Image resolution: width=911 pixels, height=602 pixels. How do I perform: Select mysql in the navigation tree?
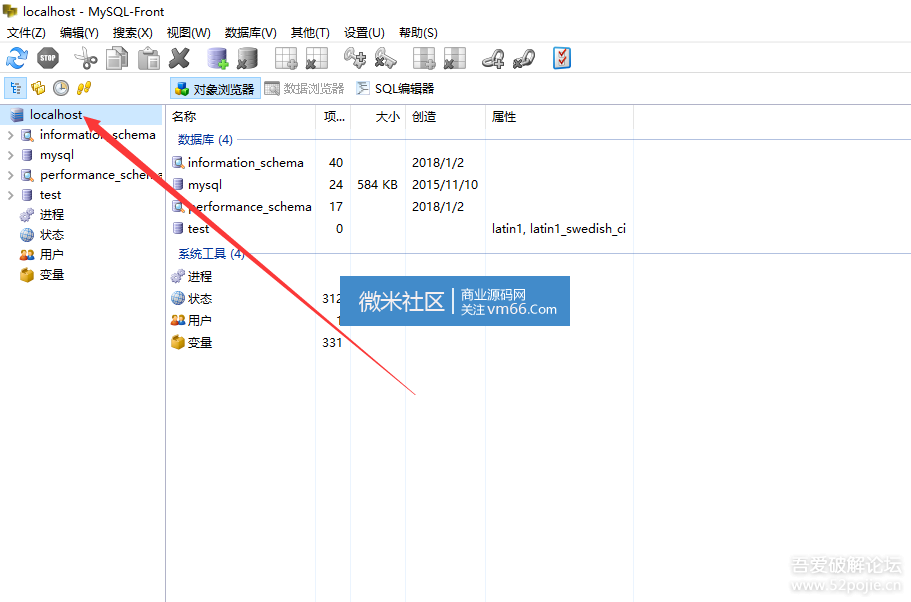57,155
